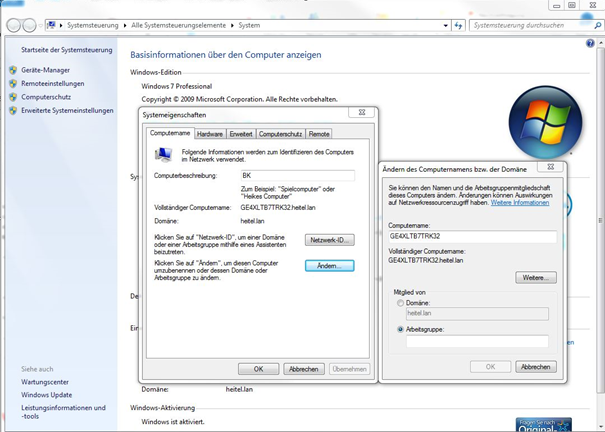Click the Ändern... button
The image size is (605, 432).
(x=330, y=266)
